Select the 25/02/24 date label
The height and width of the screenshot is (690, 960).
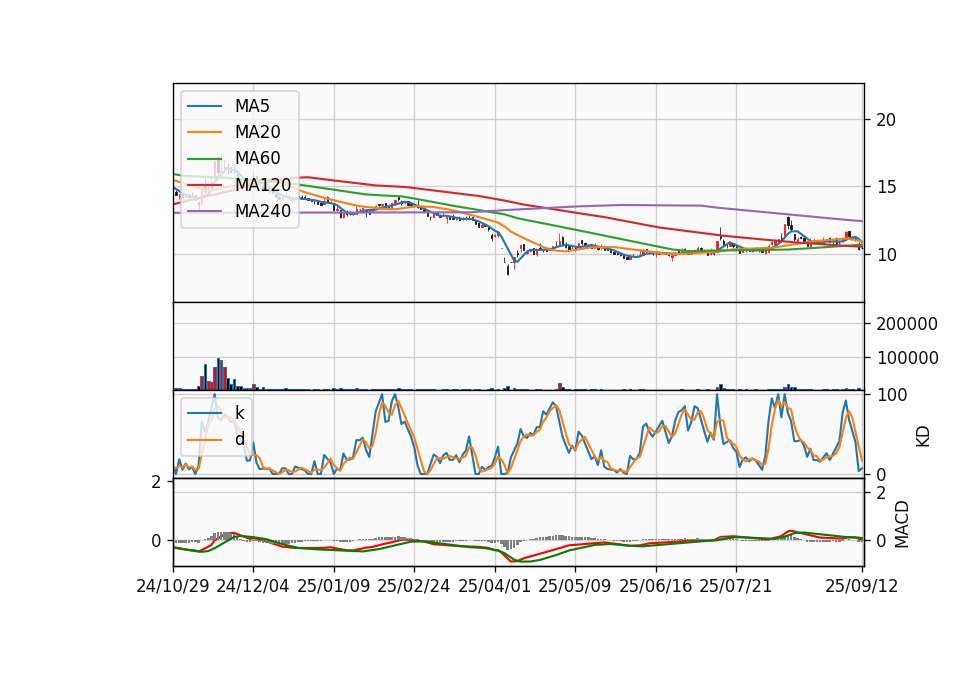(414, 586)
